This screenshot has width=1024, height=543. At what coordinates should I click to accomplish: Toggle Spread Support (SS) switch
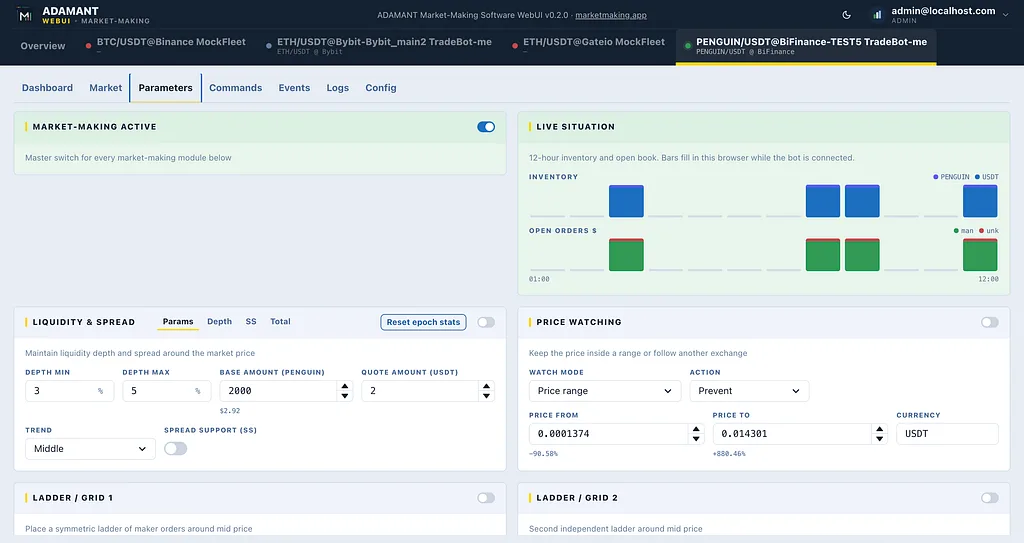click(x=175, y=449)
